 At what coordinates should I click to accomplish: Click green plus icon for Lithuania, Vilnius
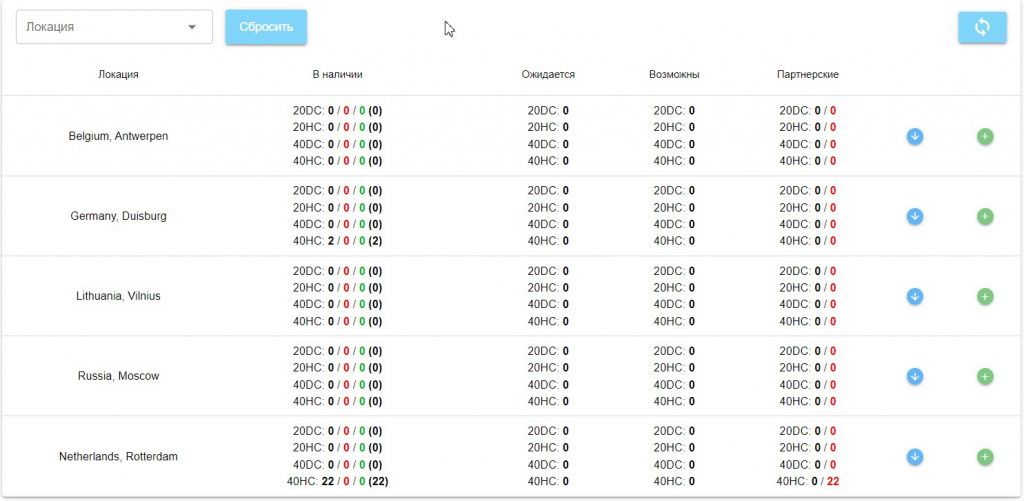[x=985, y=296]
